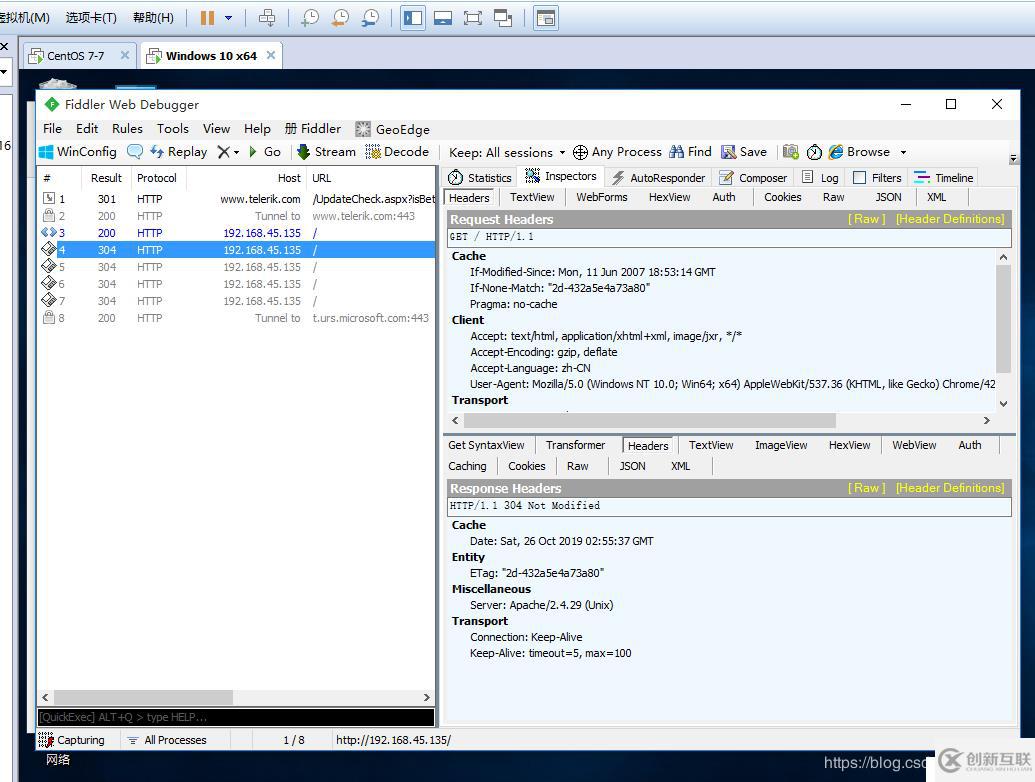Switch to the Log tab
1035x782 pixels.
click(x=820, y=178)
